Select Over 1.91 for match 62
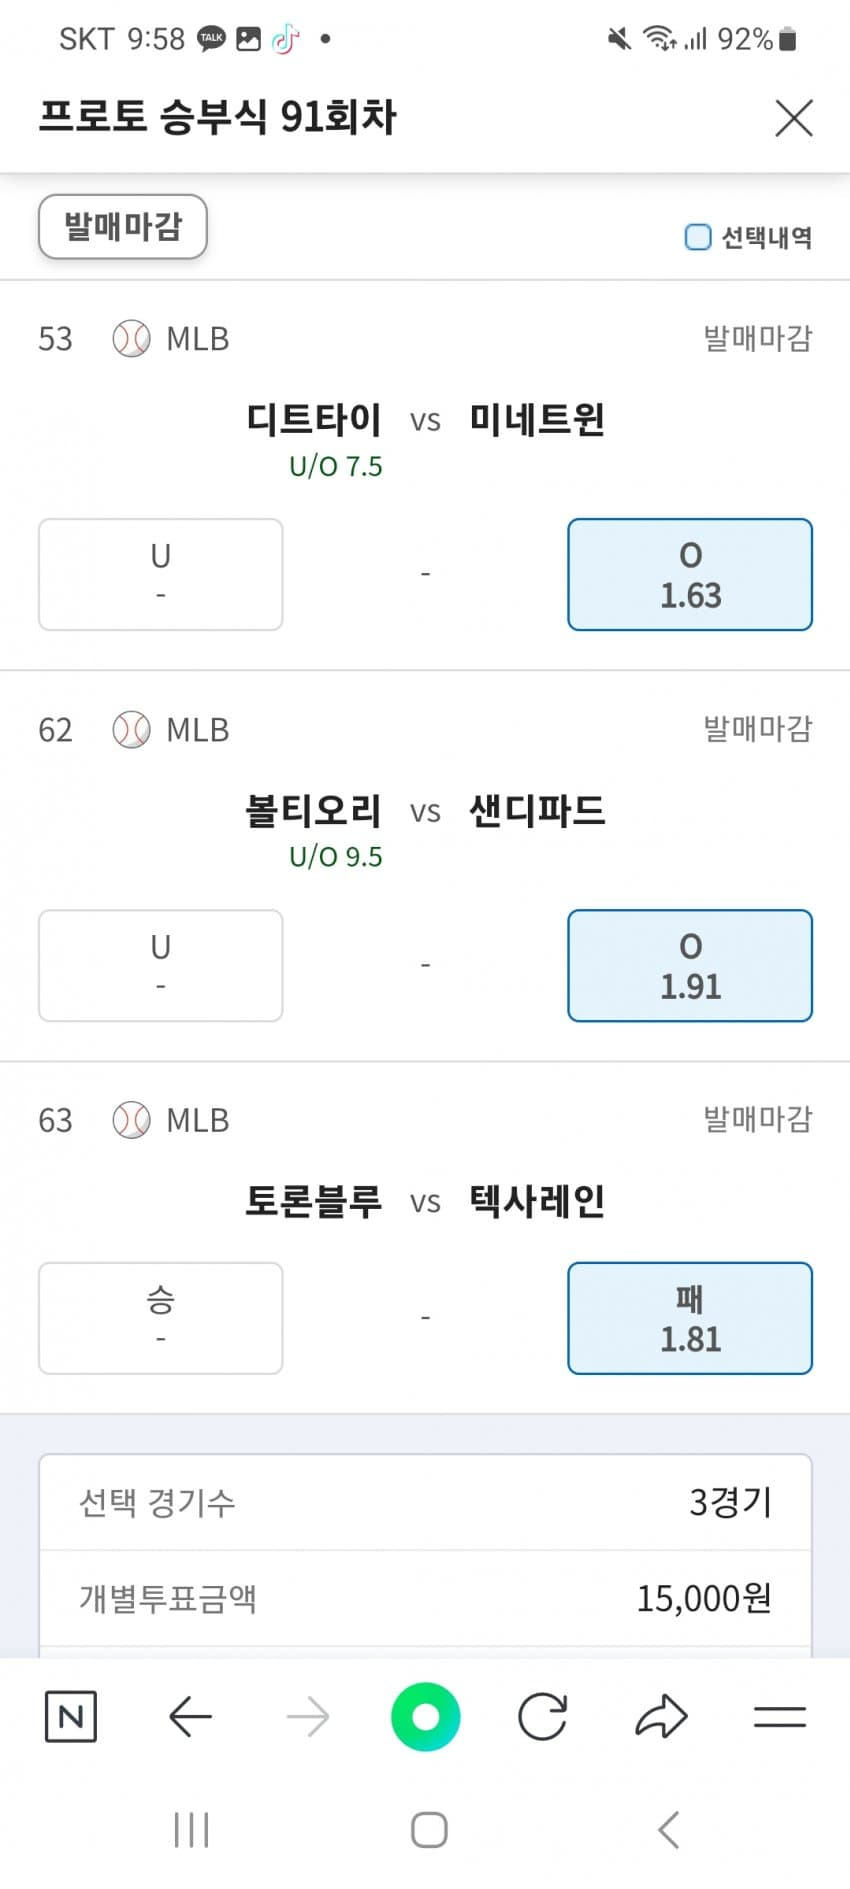 pyautogui.click(x=690, y=966)
